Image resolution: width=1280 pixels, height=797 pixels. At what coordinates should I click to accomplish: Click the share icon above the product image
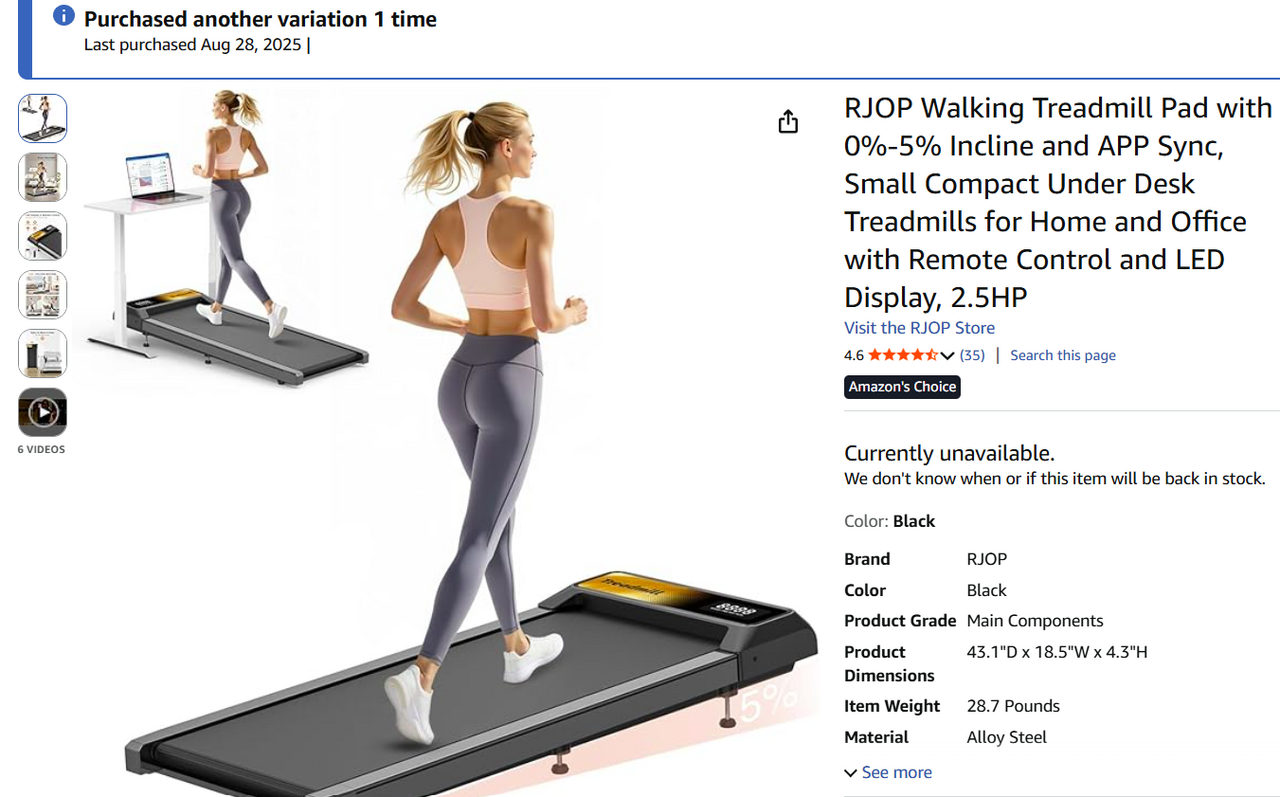tap(788, 121)
